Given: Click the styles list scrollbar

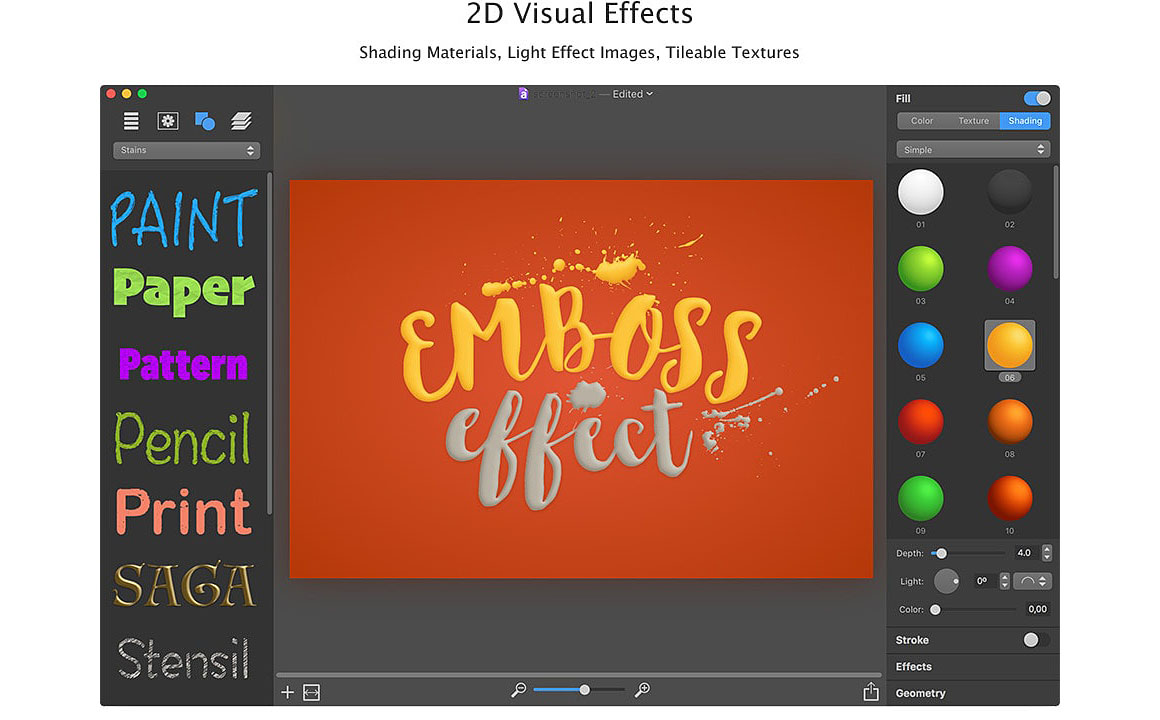Looking at the screenshot, I should 269,343.
